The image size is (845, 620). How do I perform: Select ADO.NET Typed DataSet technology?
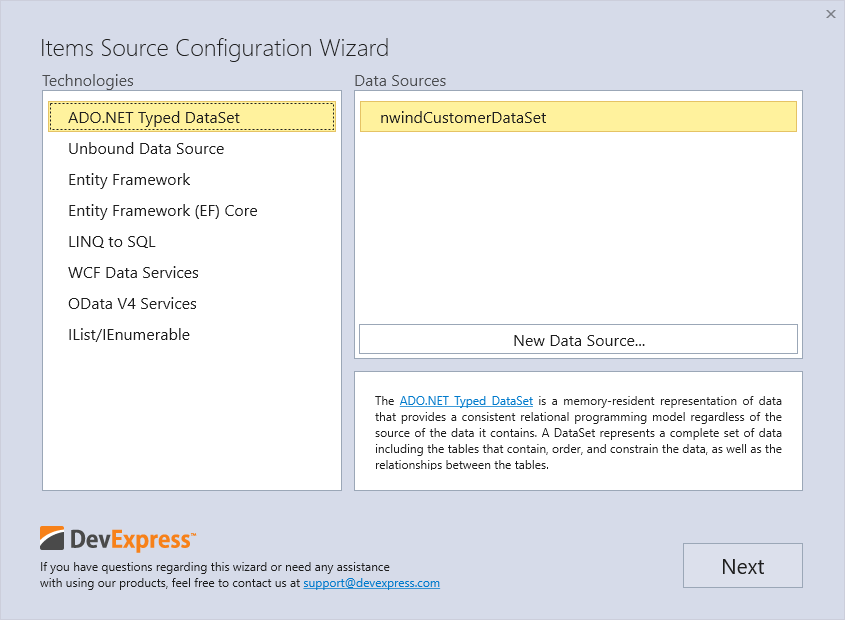(192, 117)
